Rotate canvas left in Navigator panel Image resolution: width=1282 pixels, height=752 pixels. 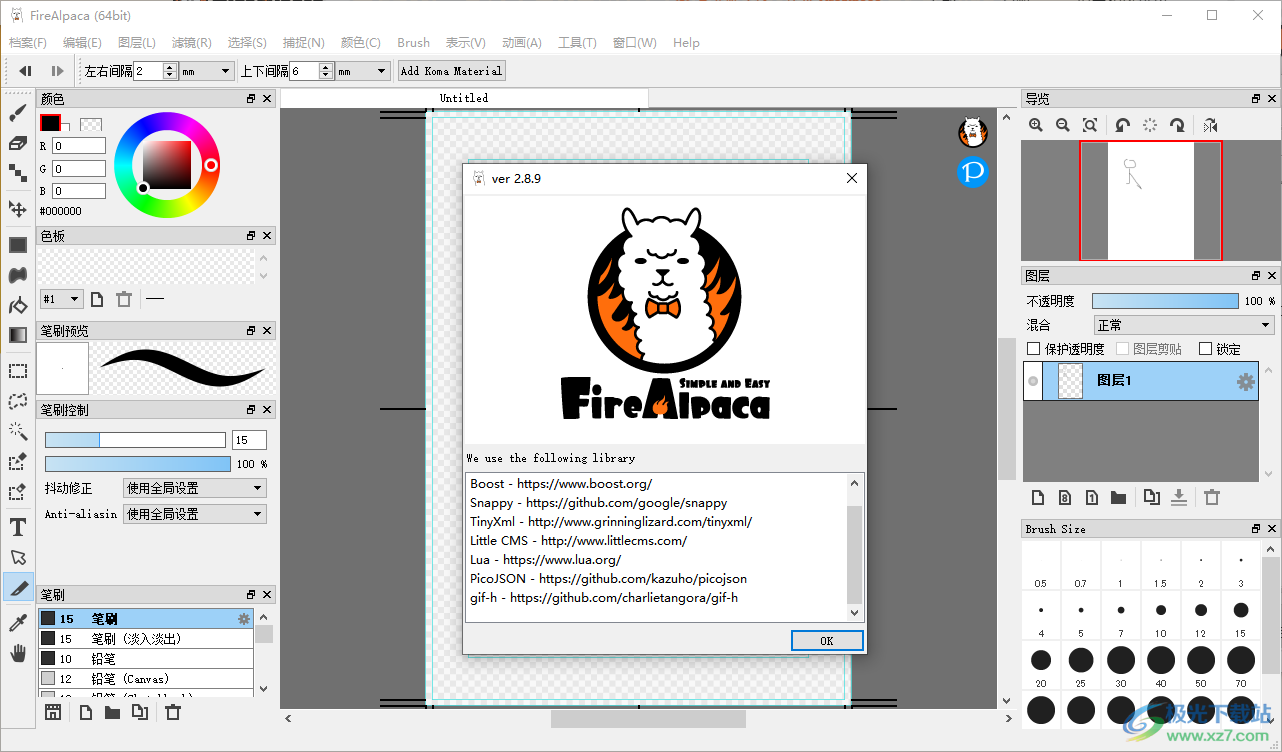pyautogui.click(x=1123, y=125)
